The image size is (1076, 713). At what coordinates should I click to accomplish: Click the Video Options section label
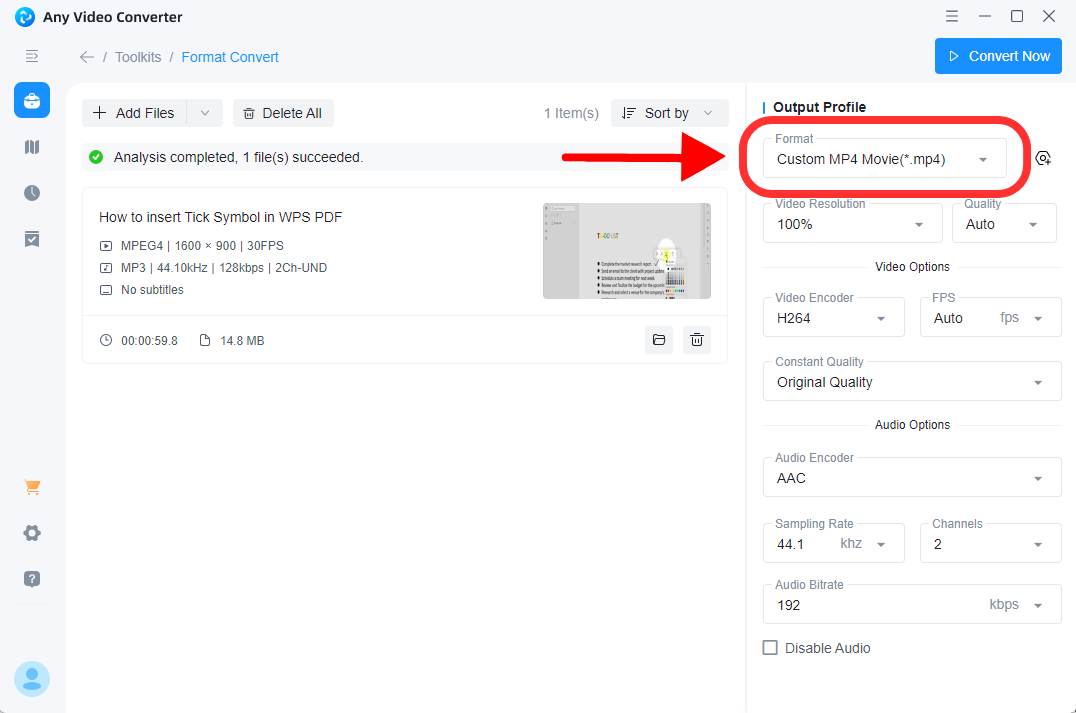tap(912, 267)
